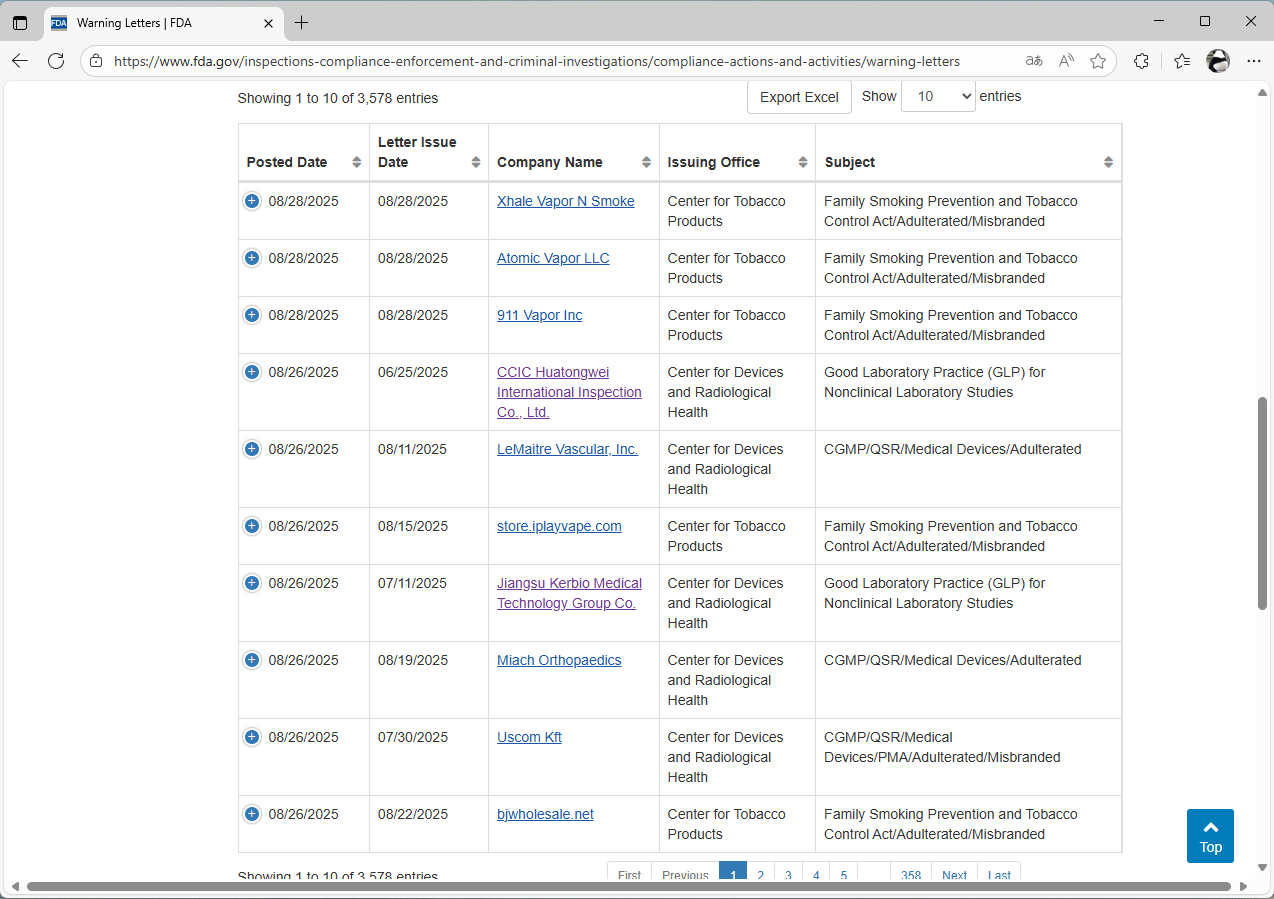Open the browser extensions puzzle icon
Image resolution: width=1274 pixels, height=899 pixels.
tap(1141, 61)
